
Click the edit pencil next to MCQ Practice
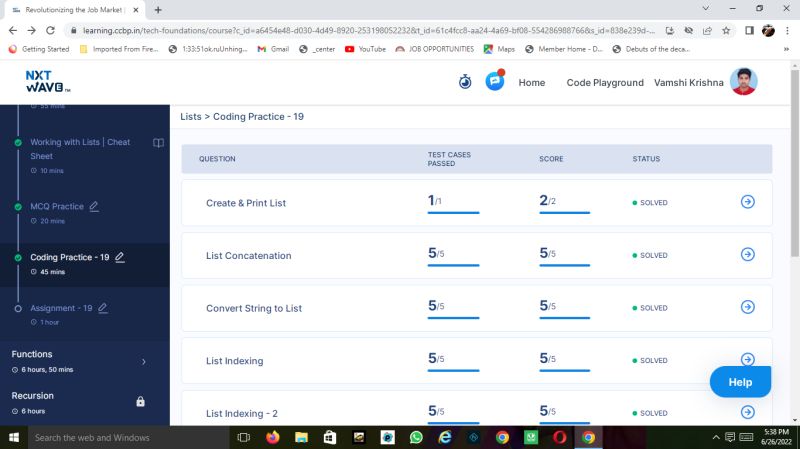point(94,206)
